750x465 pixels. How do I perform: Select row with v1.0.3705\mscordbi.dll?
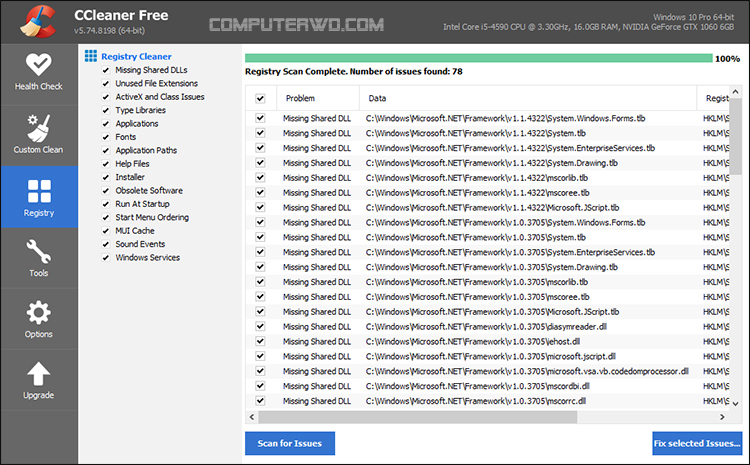point(487,386)
